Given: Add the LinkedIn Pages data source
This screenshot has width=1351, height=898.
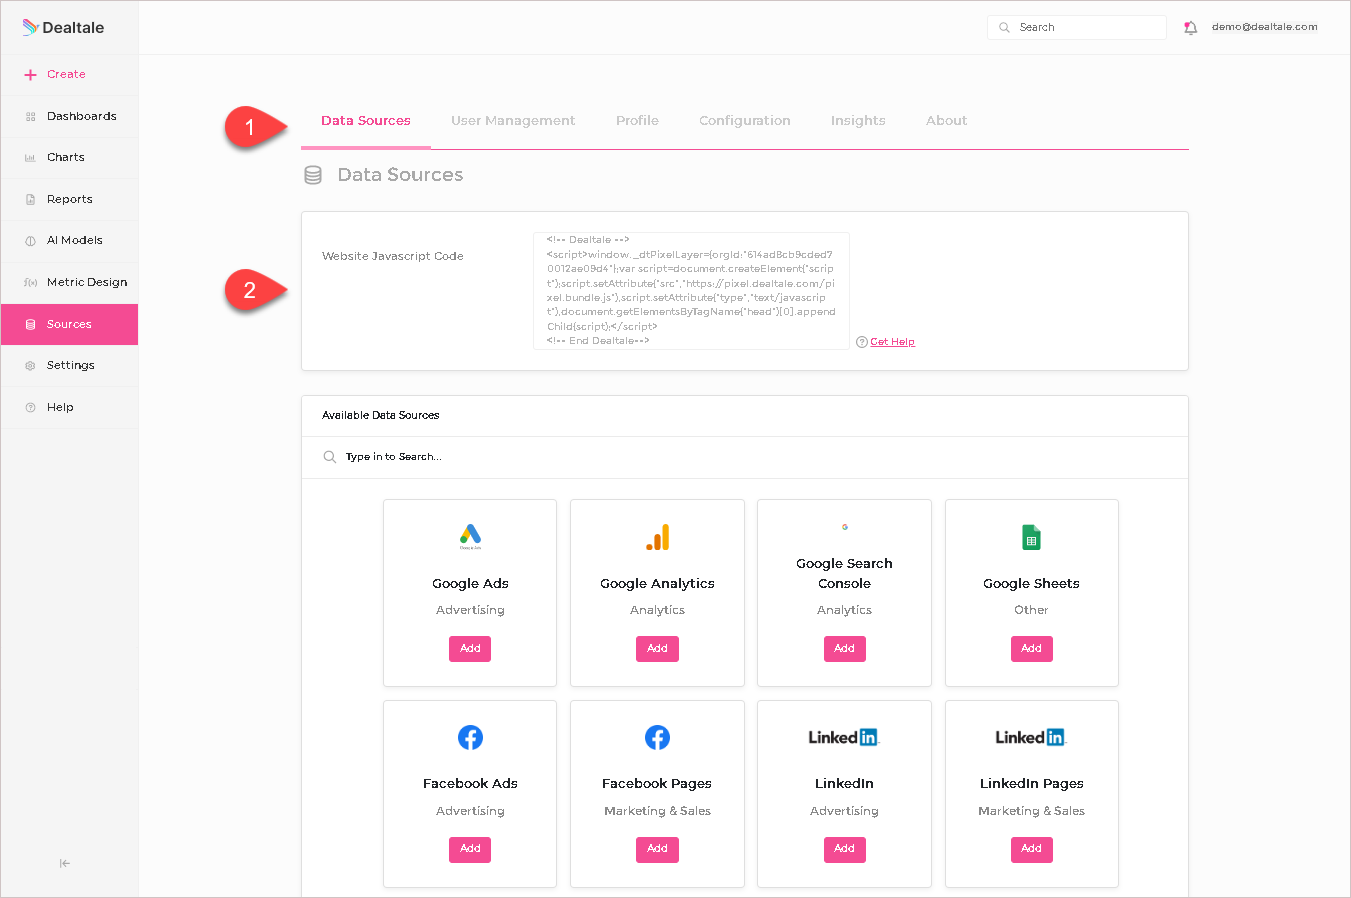Looking at the screenshot, I should coord(1031,849).
